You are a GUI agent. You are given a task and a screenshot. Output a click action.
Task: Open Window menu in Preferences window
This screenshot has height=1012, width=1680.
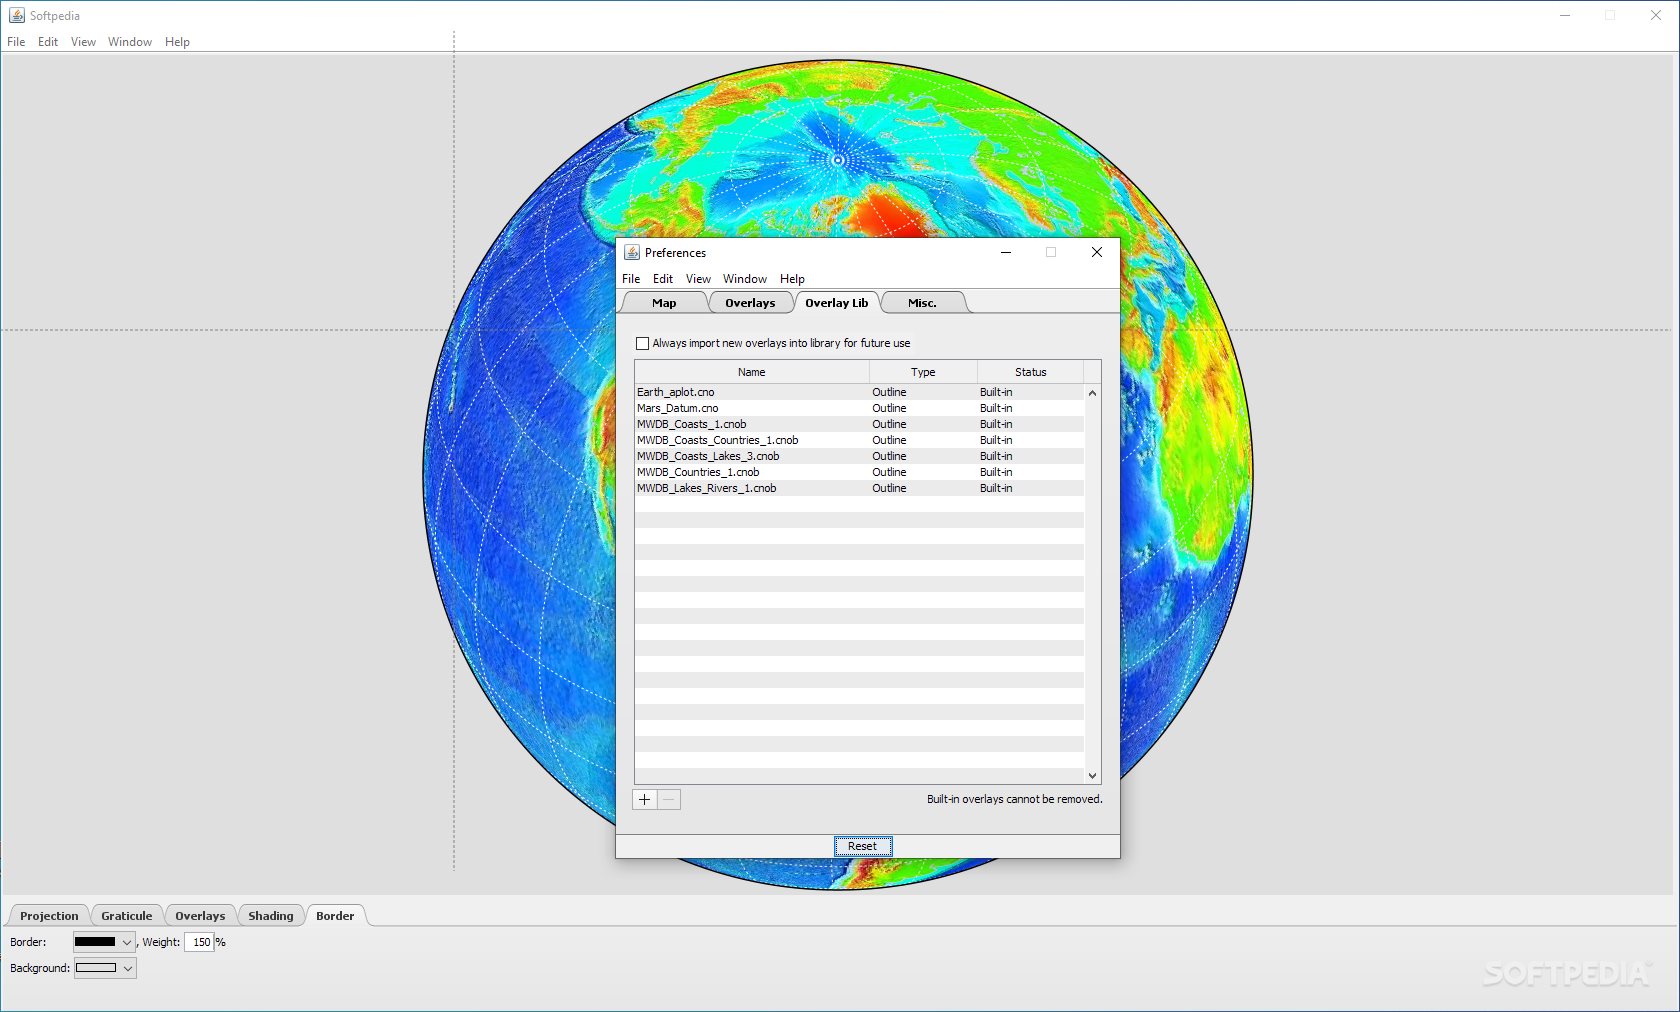[745, 279]
